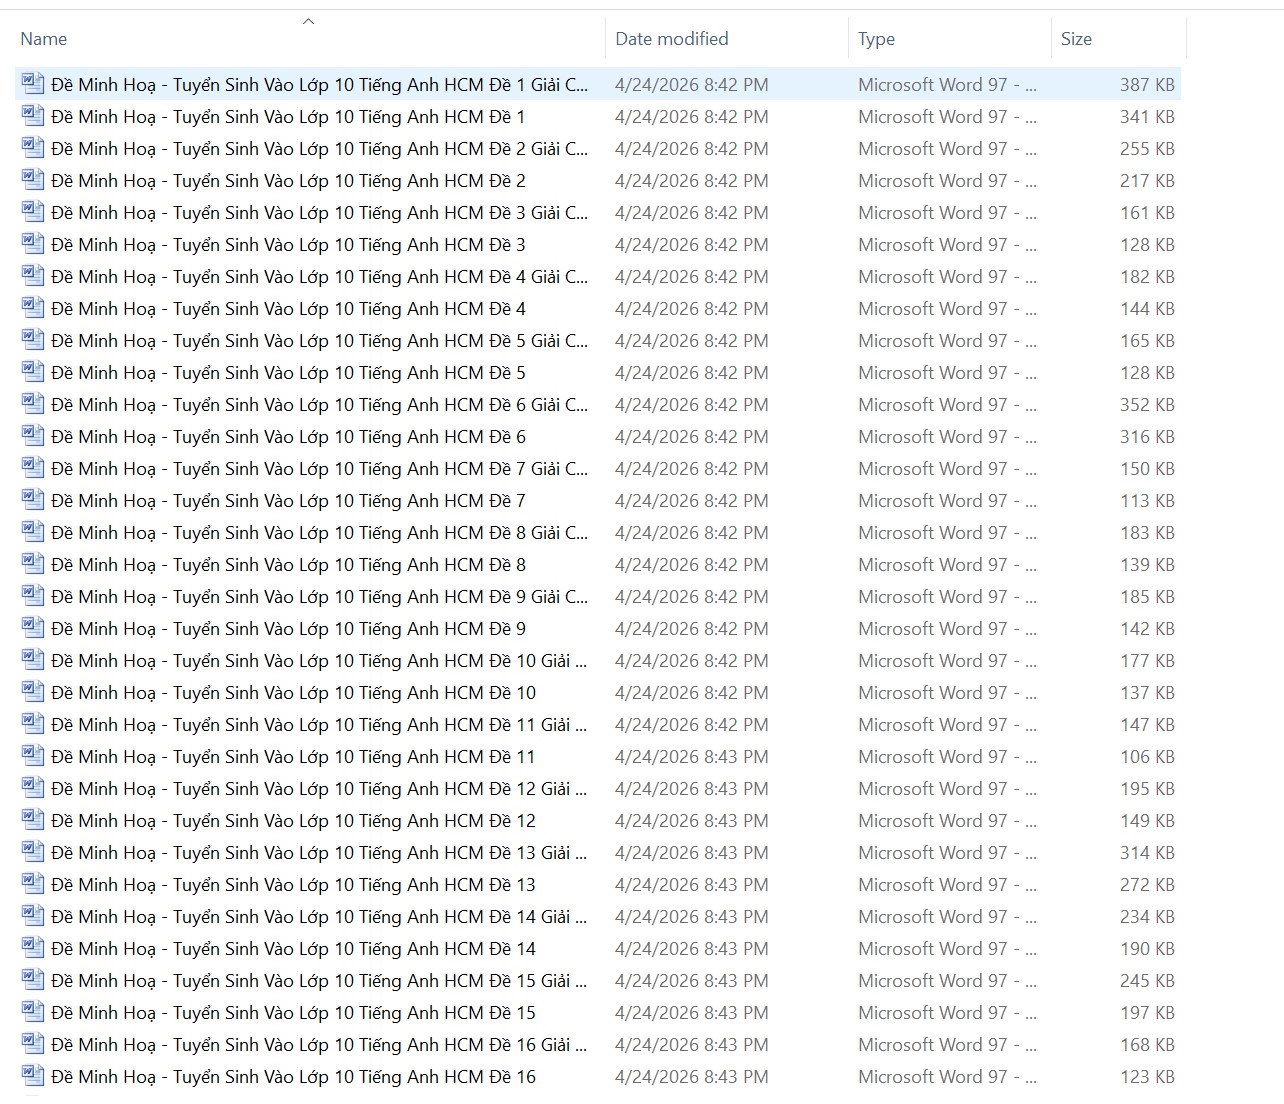
Task: Select Word icon of Đề 11 Giải file
Action: (x=33, y=724)
